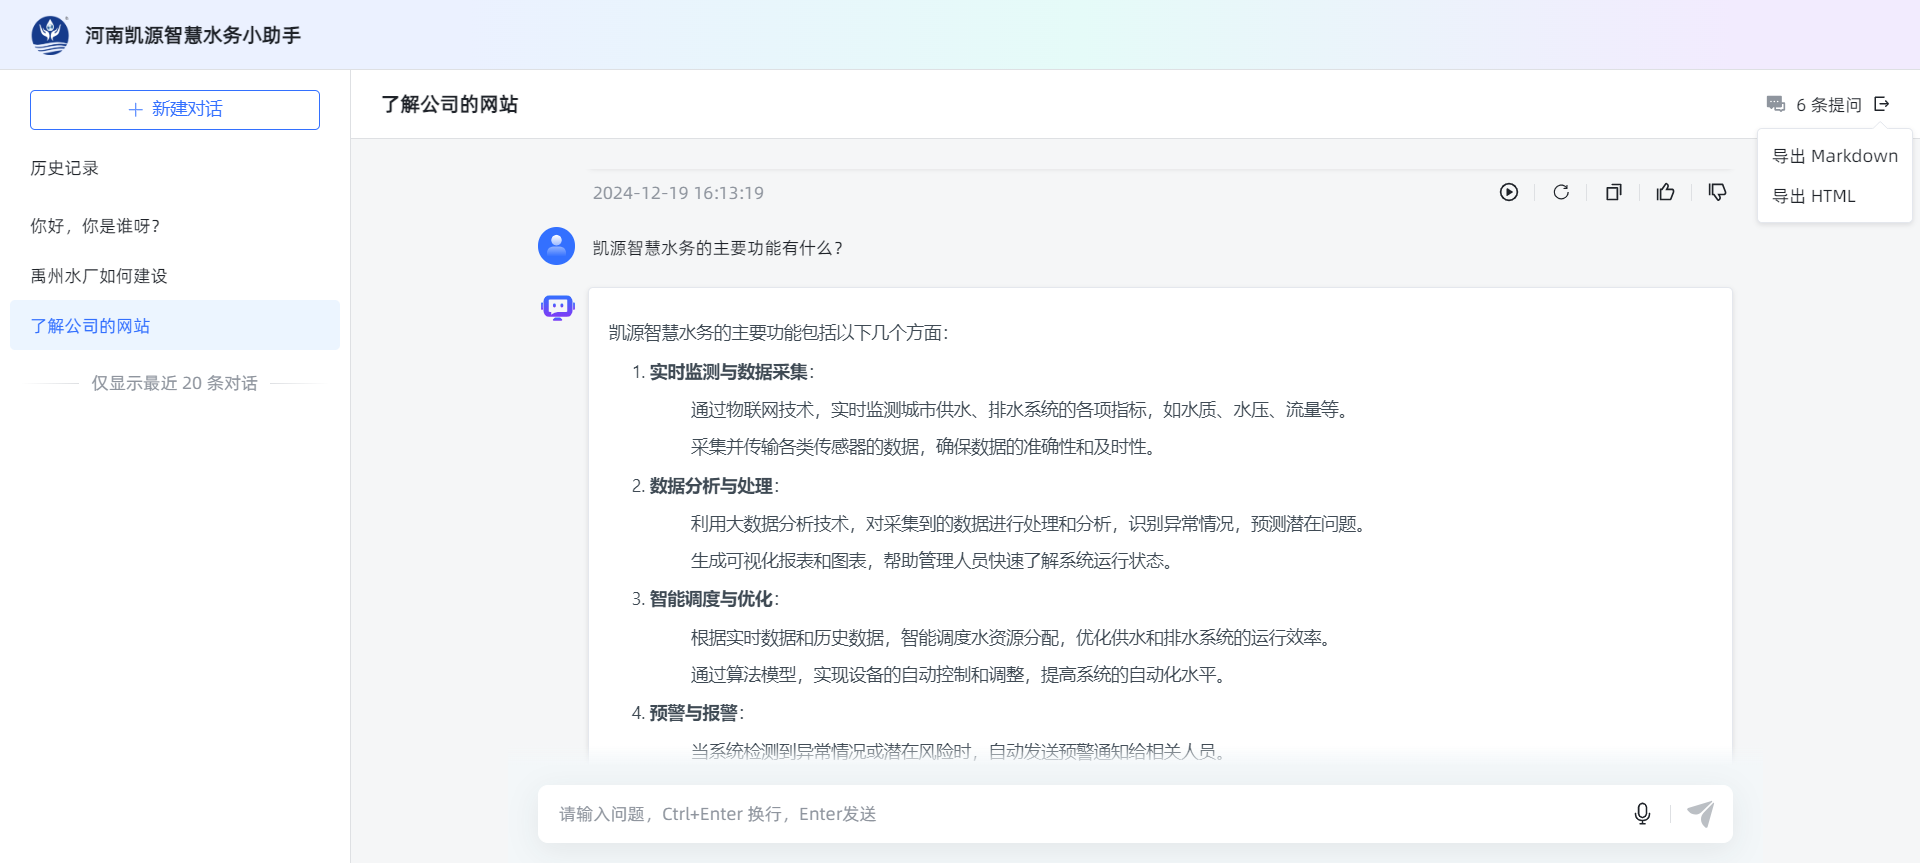Click the 6 条提问 counter text
Viewport: 1920px width, 864px height.
(1829, 104)
